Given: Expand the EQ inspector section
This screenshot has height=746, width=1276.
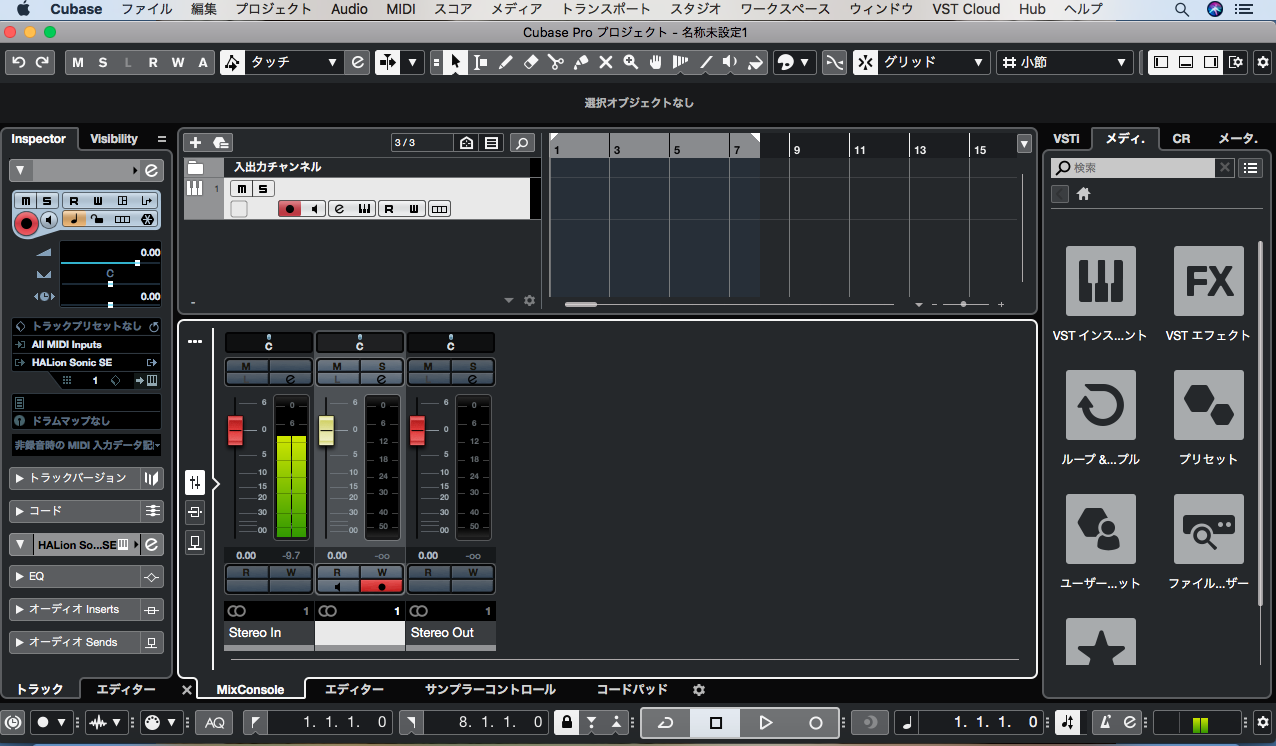Looking at the screenshot, I should click(74, 577).
